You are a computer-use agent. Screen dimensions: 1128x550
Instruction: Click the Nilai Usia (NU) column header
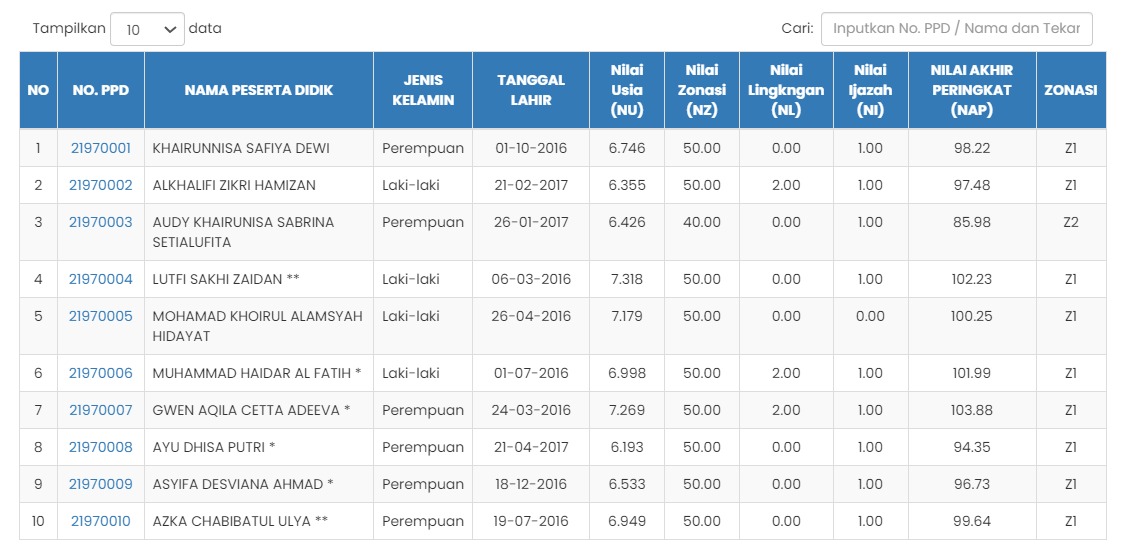tap(627, 90)
